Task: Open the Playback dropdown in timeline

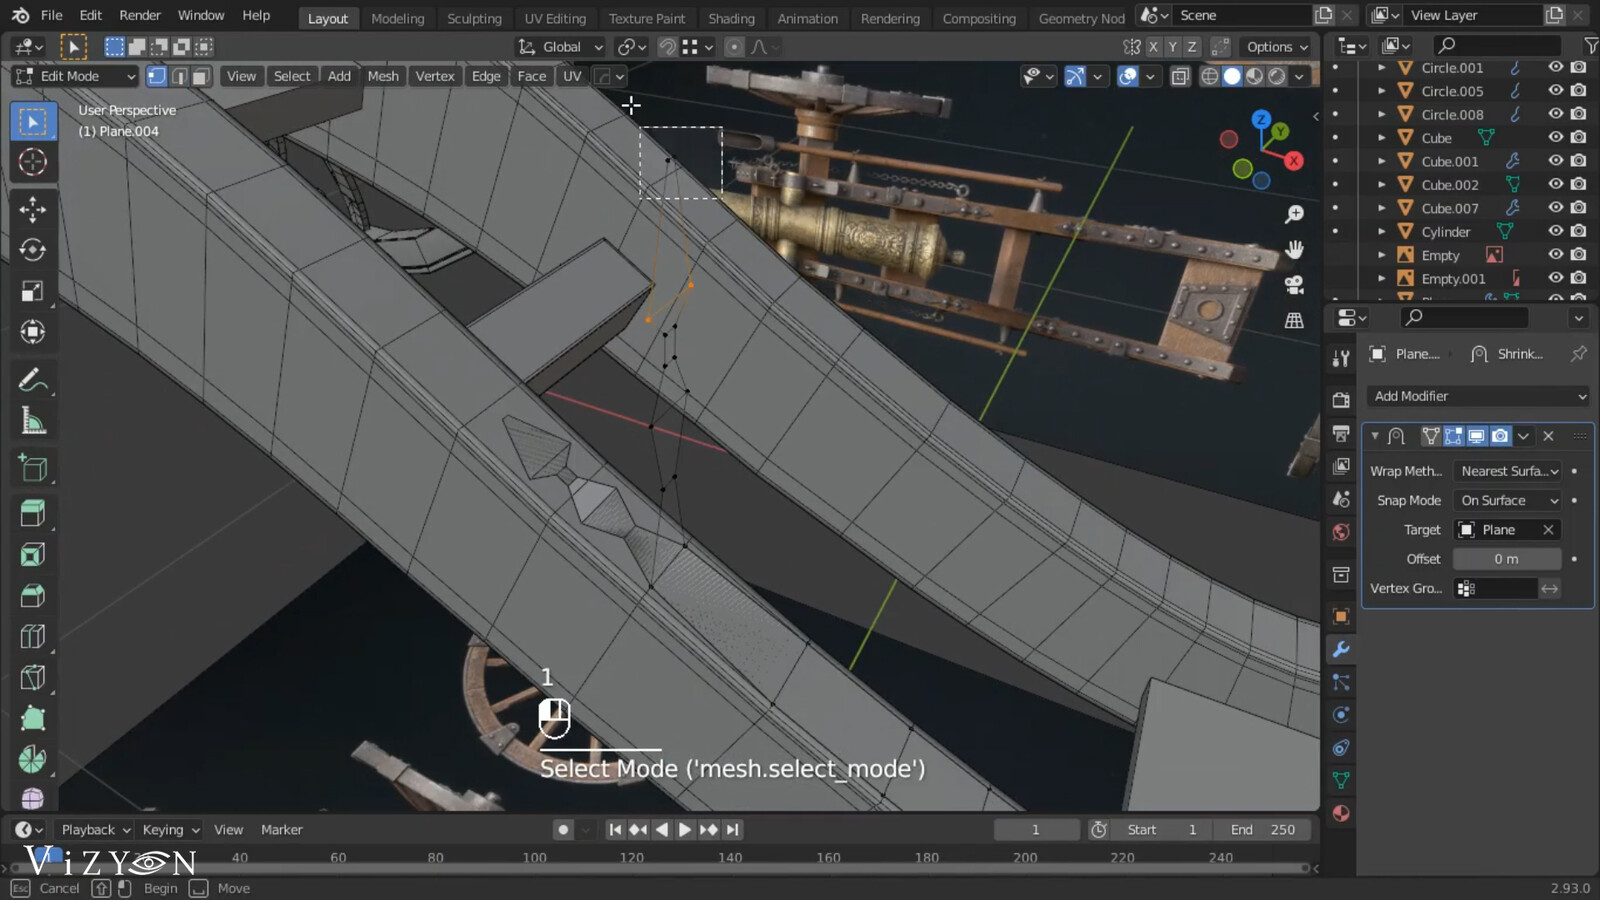Action: click(x=96, y=830)
